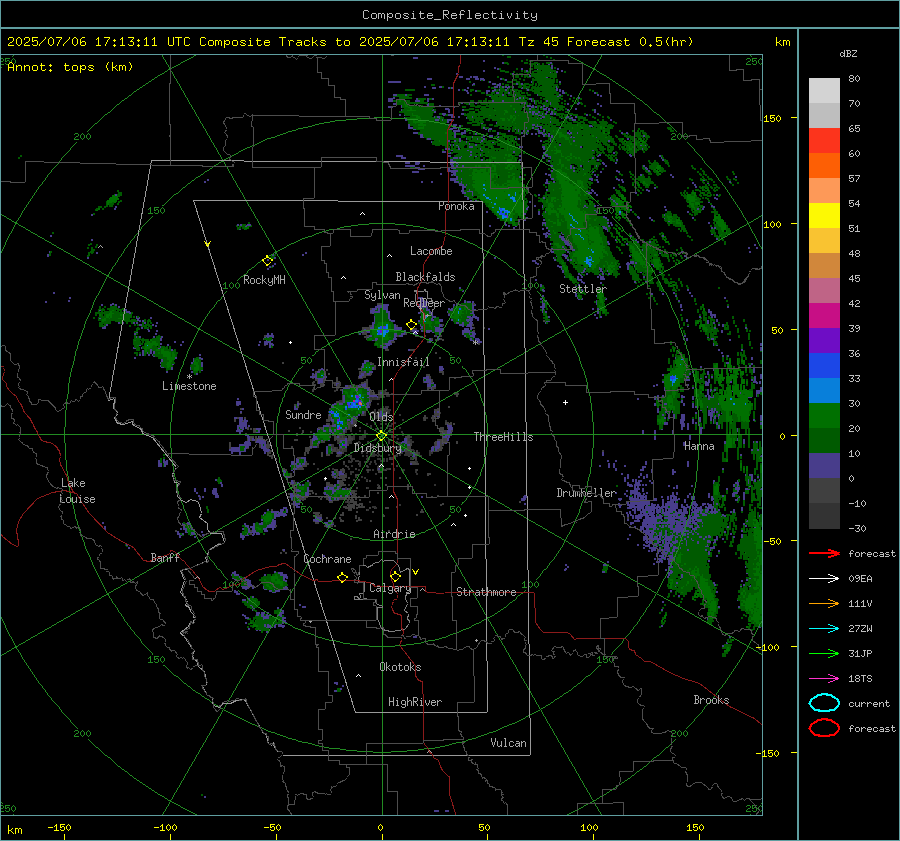Pick the bright green 20–30 dBZ swatch
Screen dimensions: 900x841
824,416
